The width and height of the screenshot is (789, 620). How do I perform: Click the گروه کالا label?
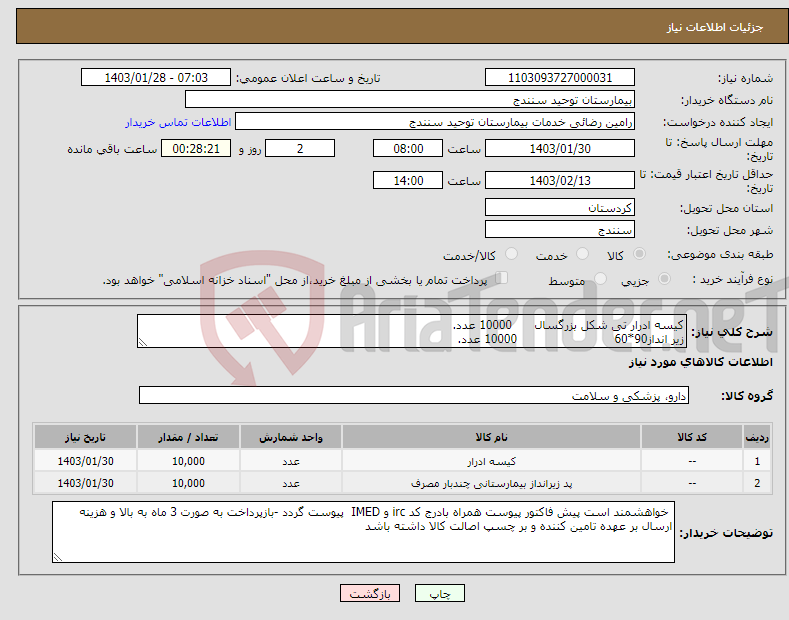[x=747, y=396]
